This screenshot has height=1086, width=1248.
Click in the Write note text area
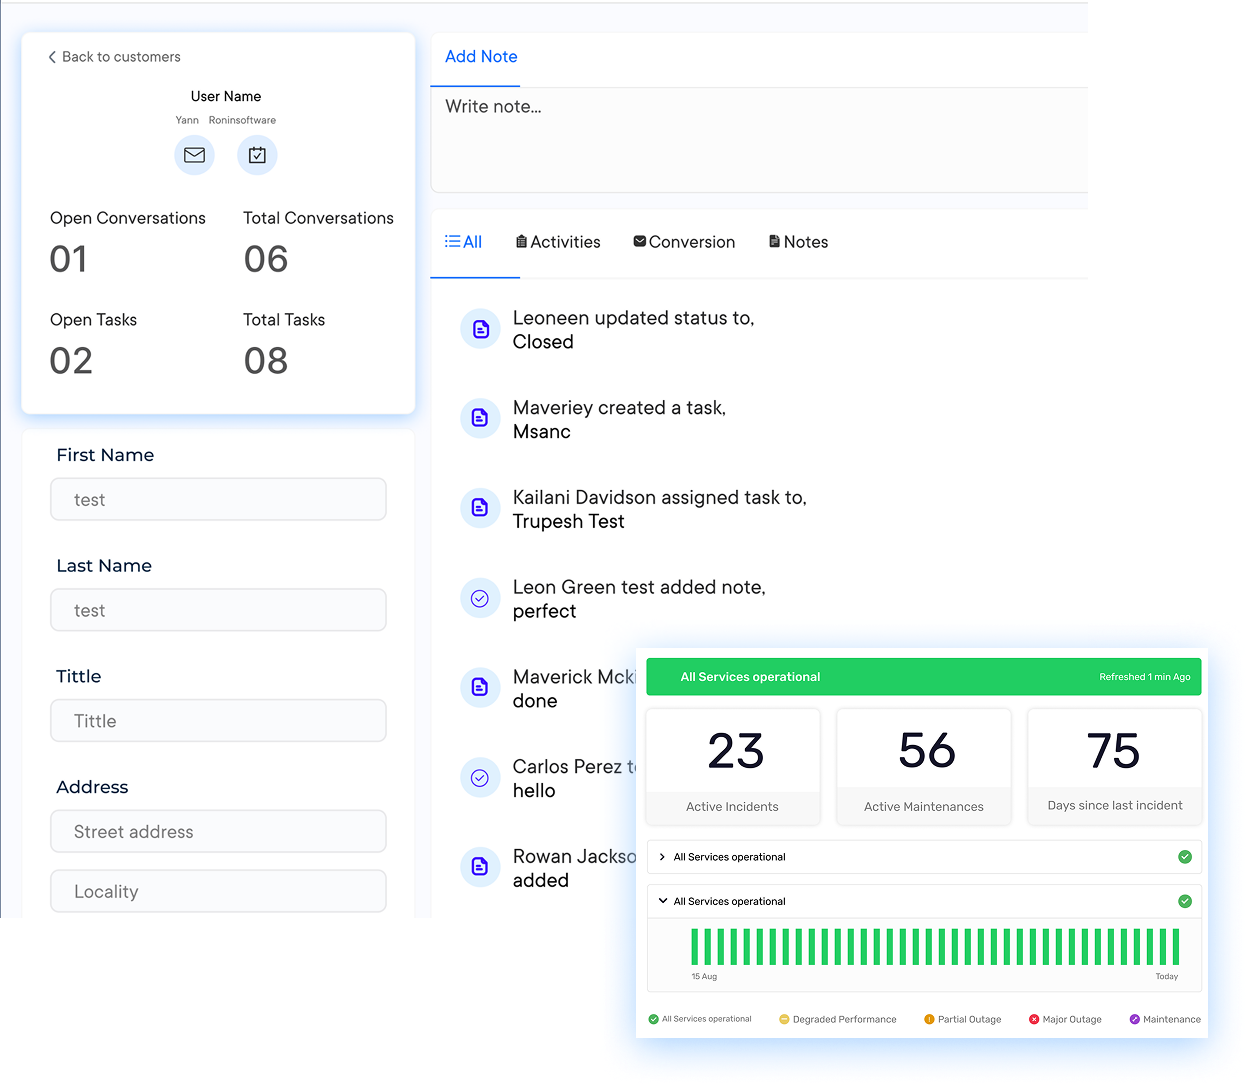[759, 140]
